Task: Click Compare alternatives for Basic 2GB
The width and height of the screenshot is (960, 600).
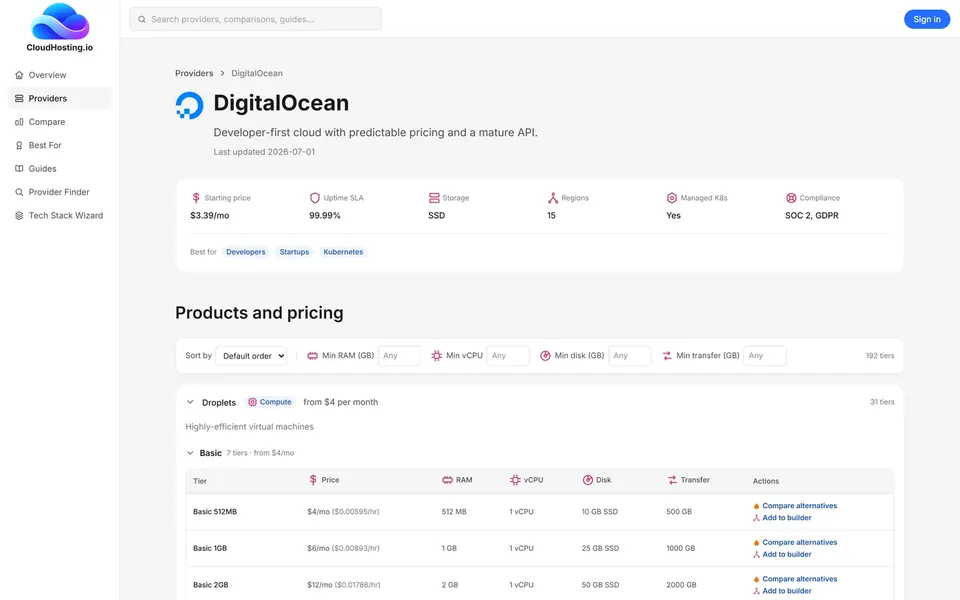Action: point(795,579)
